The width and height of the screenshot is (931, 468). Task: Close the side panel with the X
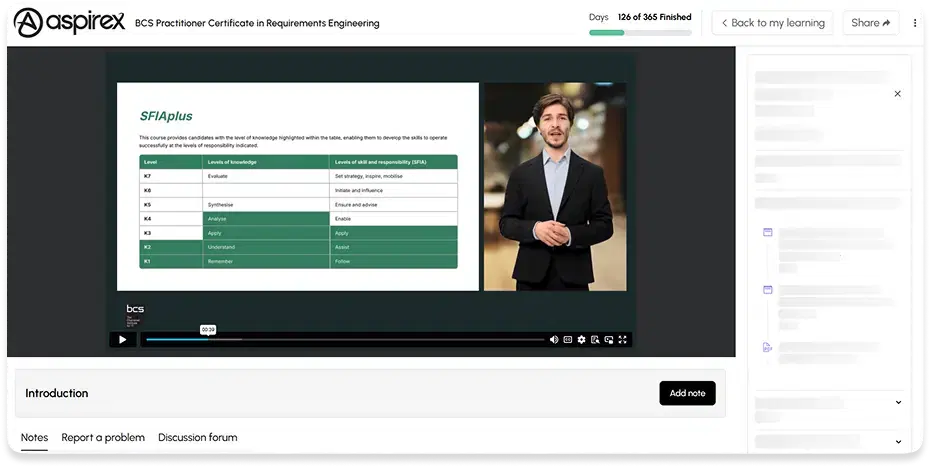[898, 94]
